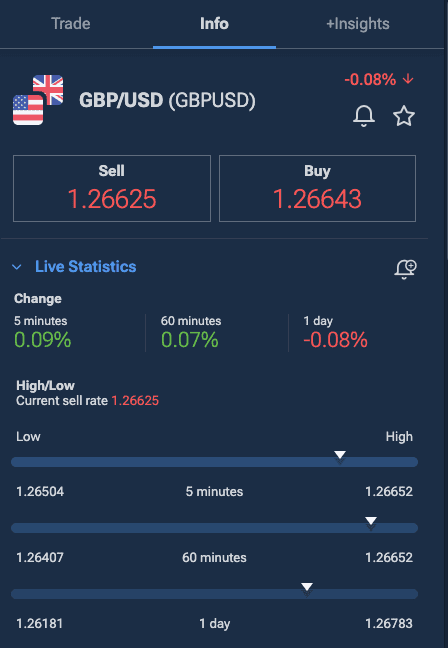Add a live statistics alert (bell plus icon)

point(405,269)
